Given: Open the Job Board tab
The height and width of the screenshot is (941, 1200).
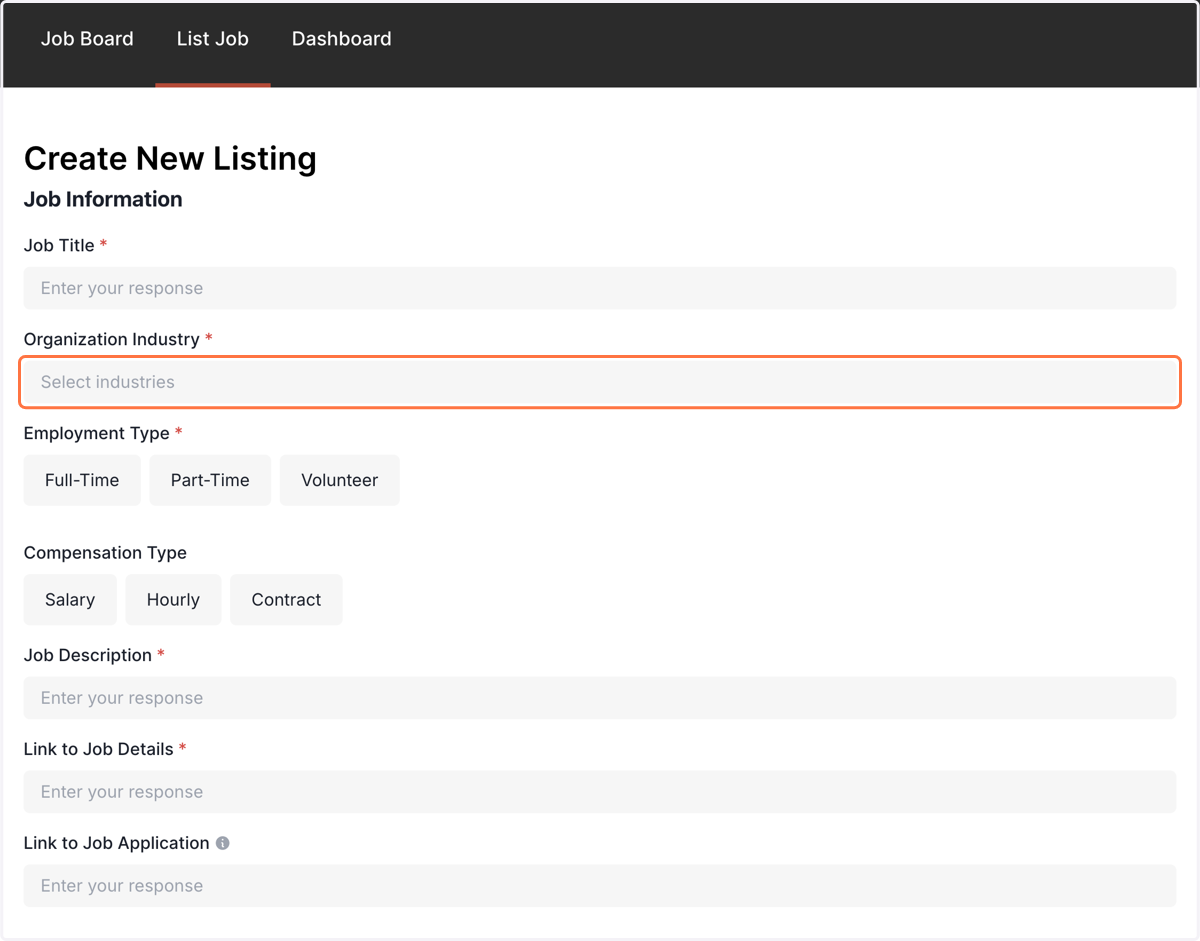Looking at the screenshot, I should (87, 39).
